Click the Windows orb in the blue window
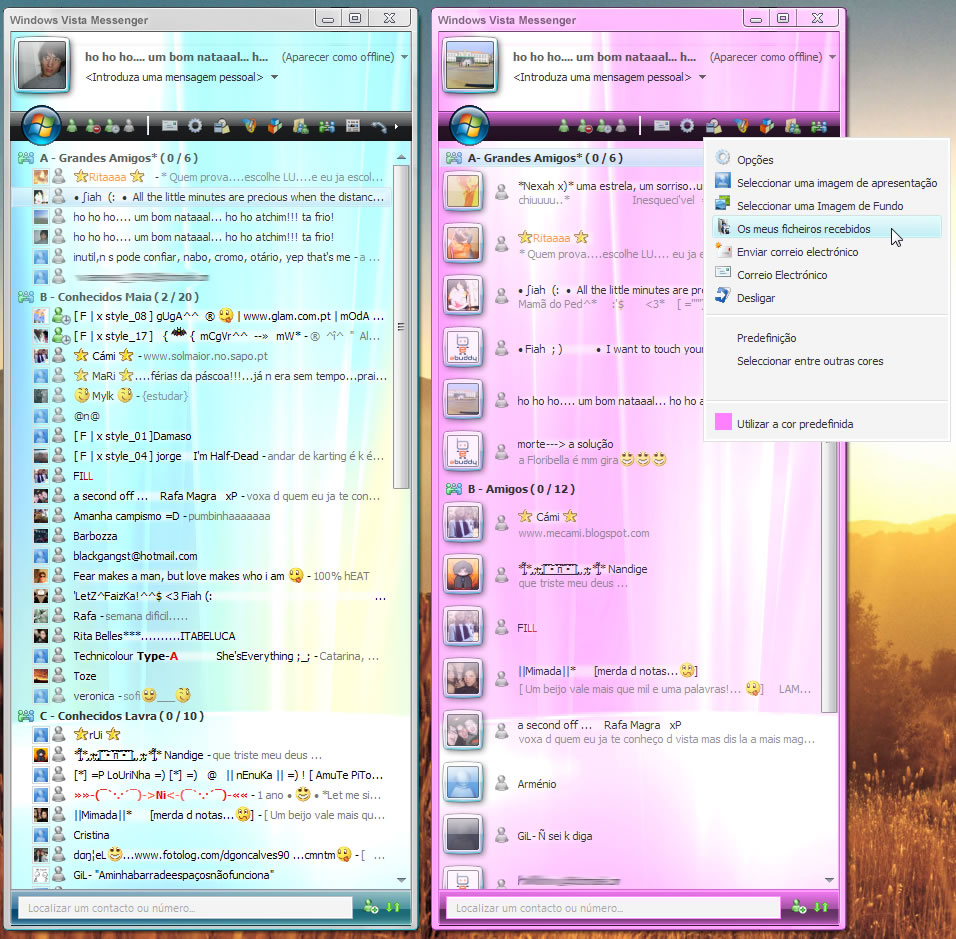This screenshot has height=939, width=956. 41,126
